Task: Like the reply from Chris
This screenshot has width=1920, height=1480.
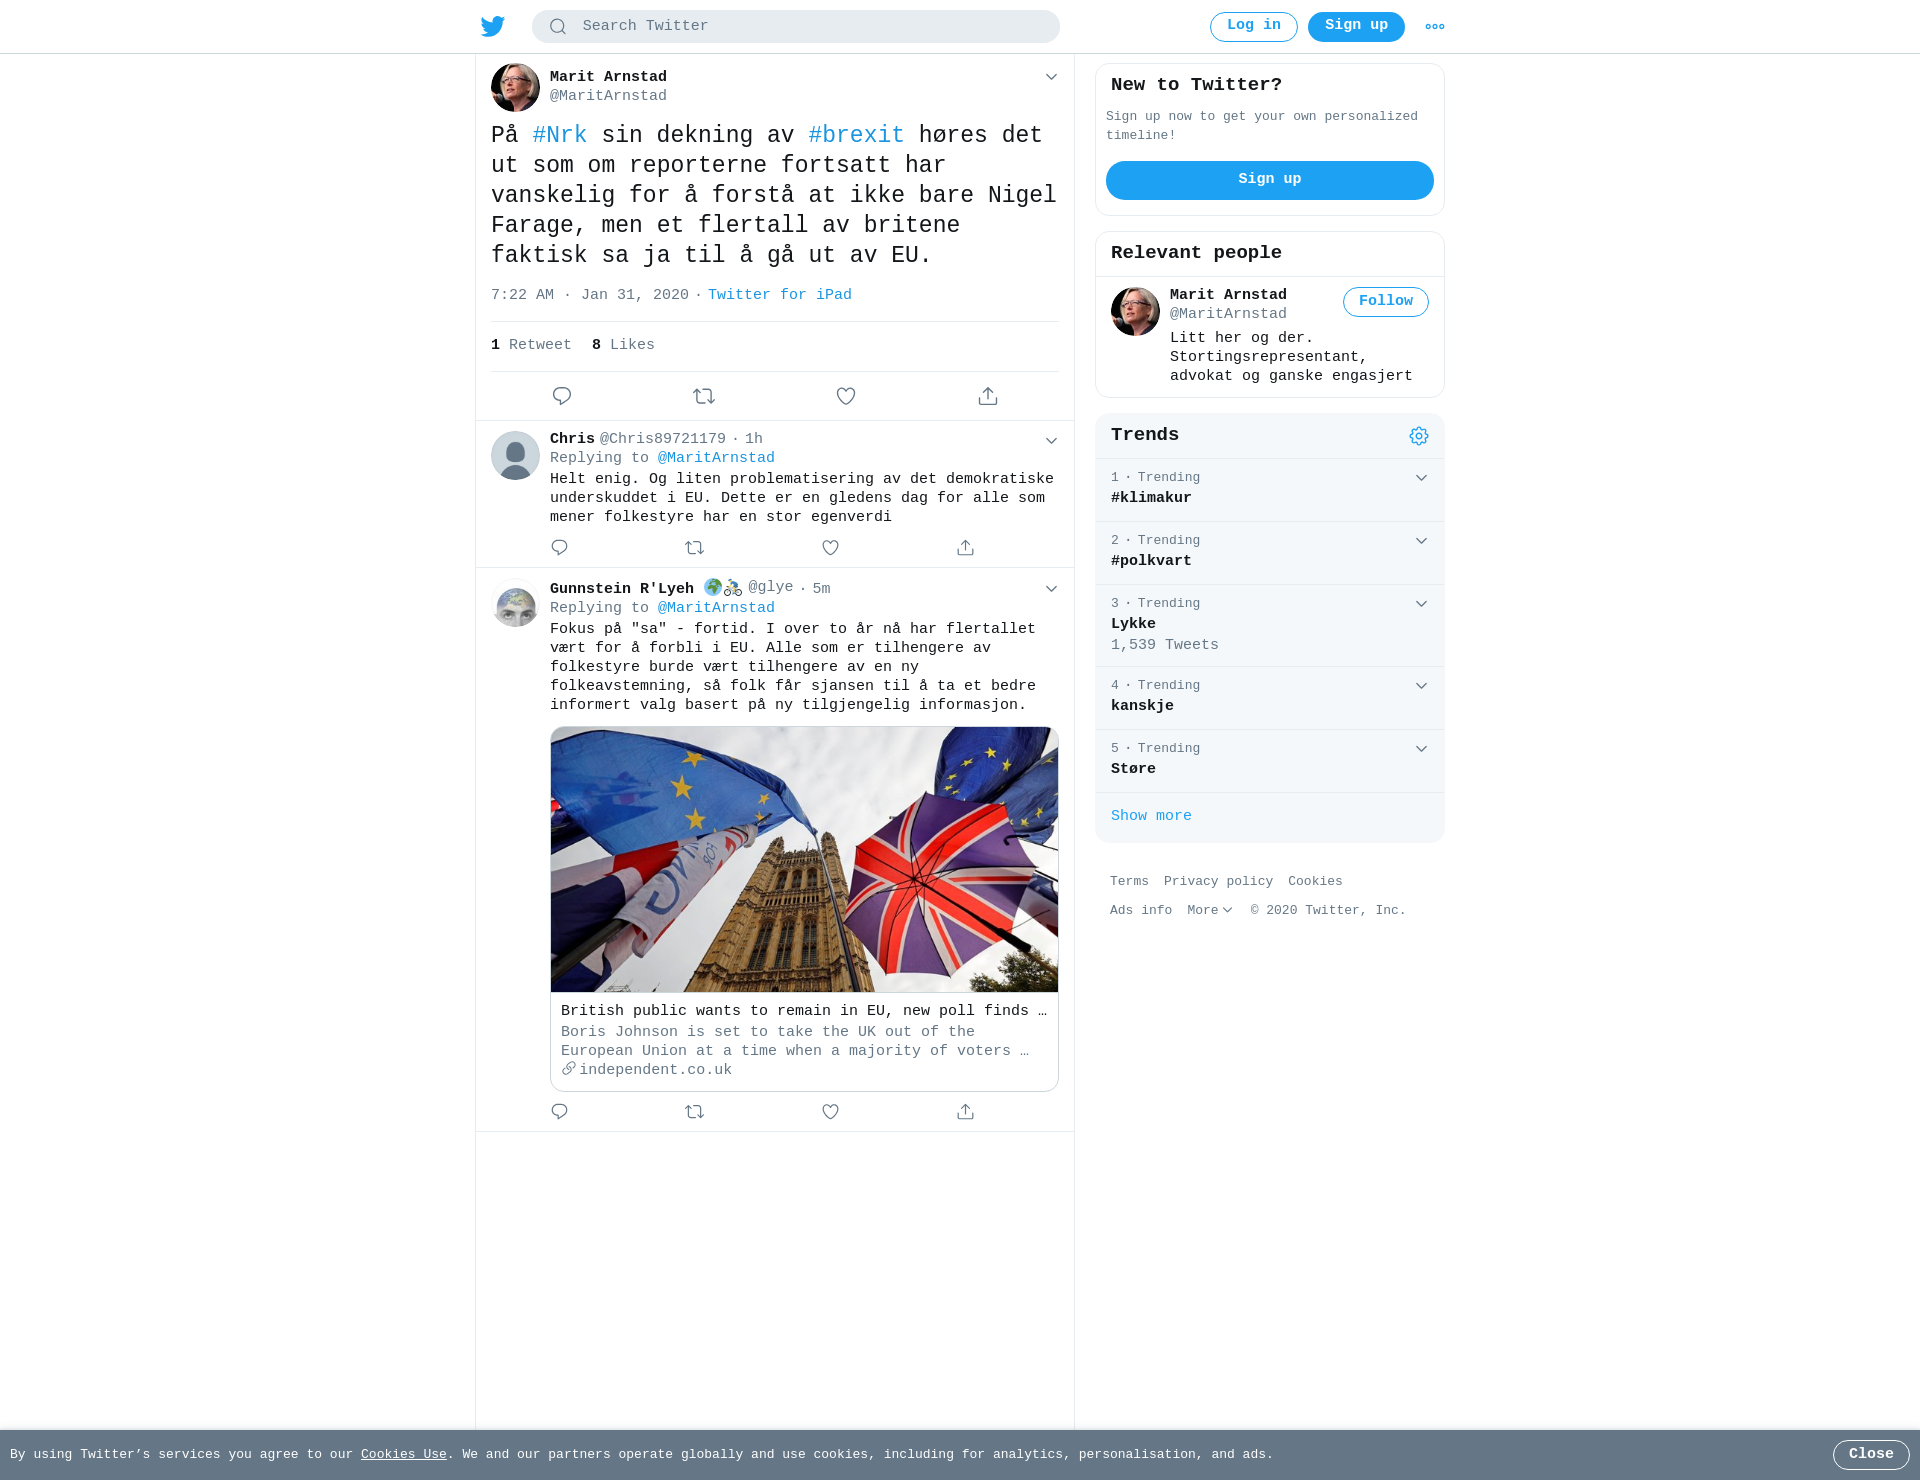Action: (x=830, y=547)
